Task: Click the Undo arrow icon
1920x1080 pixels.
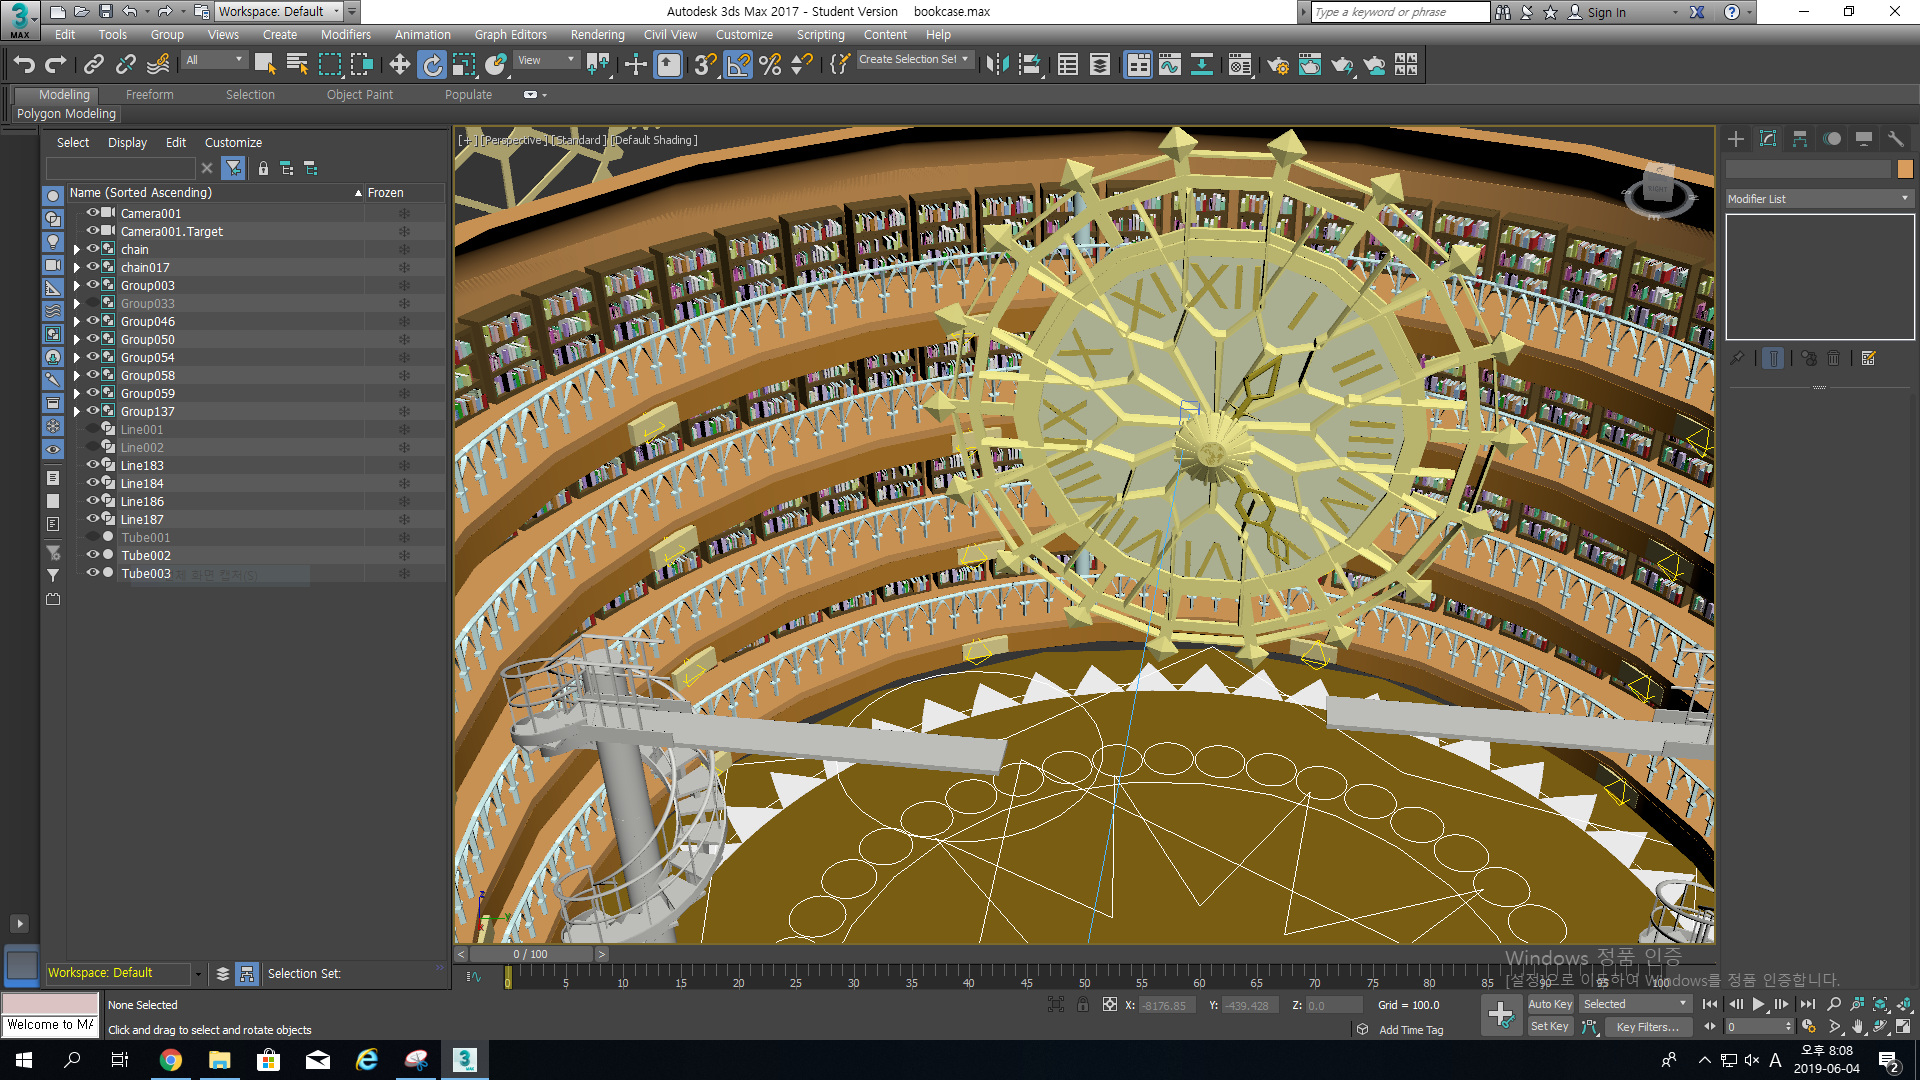Action: [x=24, y=65]
